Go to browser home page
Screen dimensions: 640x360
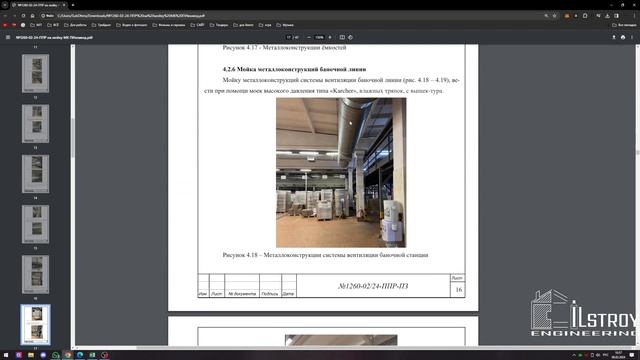pos(32,16)
